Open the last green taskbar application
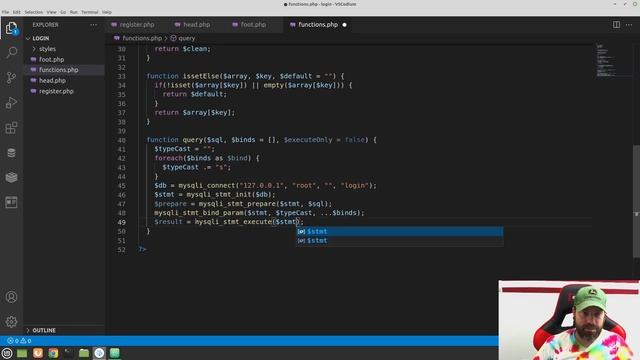The height and width of the screenshot is (360, 640). point(115,353)
